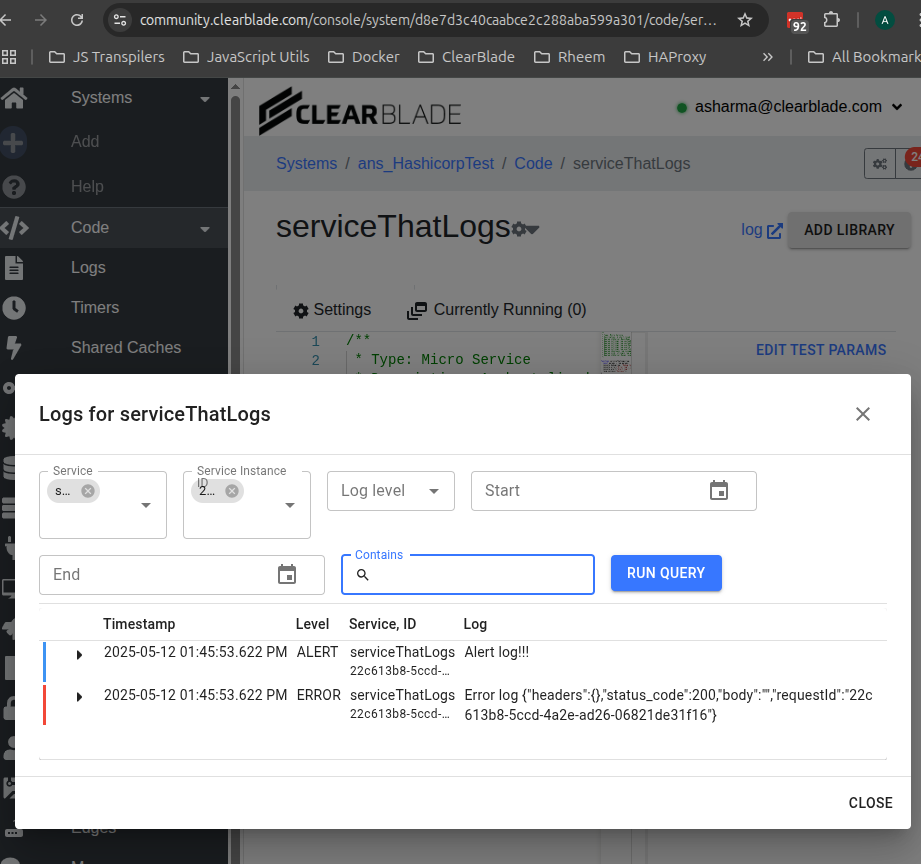
Task: Expand the ALERT log row
Action: click(x=80, y=655)
